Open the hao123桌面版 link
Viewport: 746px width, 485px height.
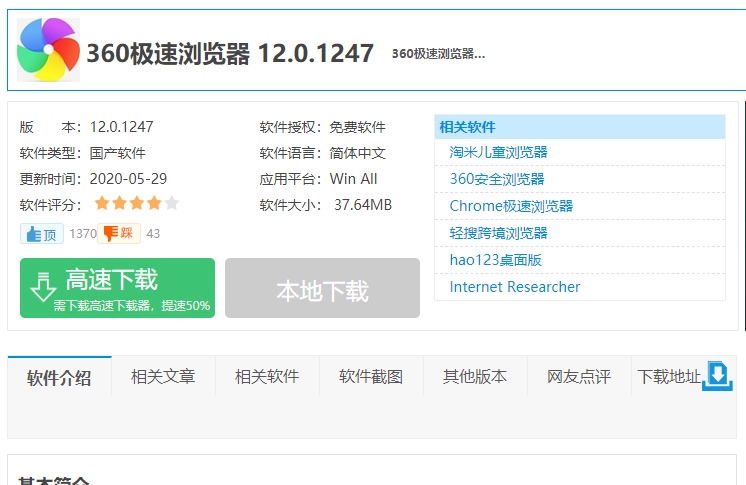(495, 260)
